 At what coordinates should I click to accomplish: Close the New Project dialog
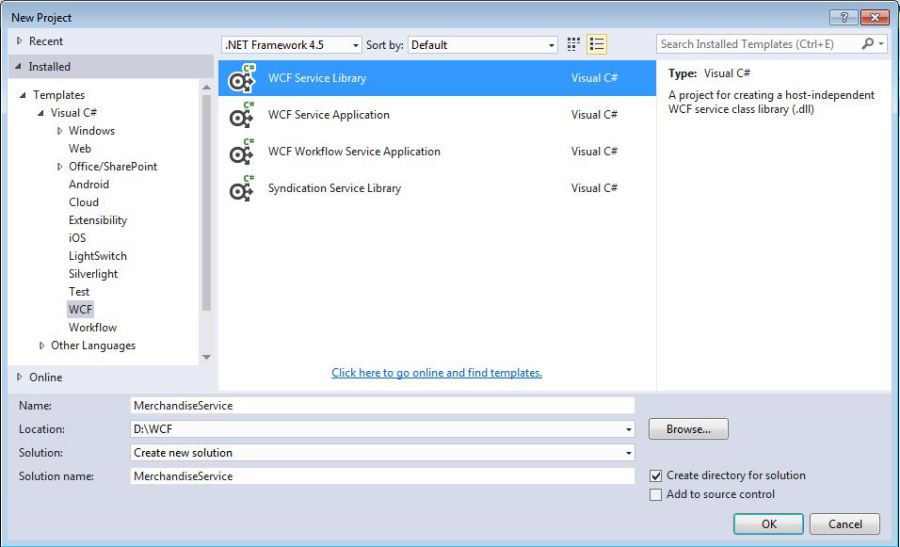point(875,17)
